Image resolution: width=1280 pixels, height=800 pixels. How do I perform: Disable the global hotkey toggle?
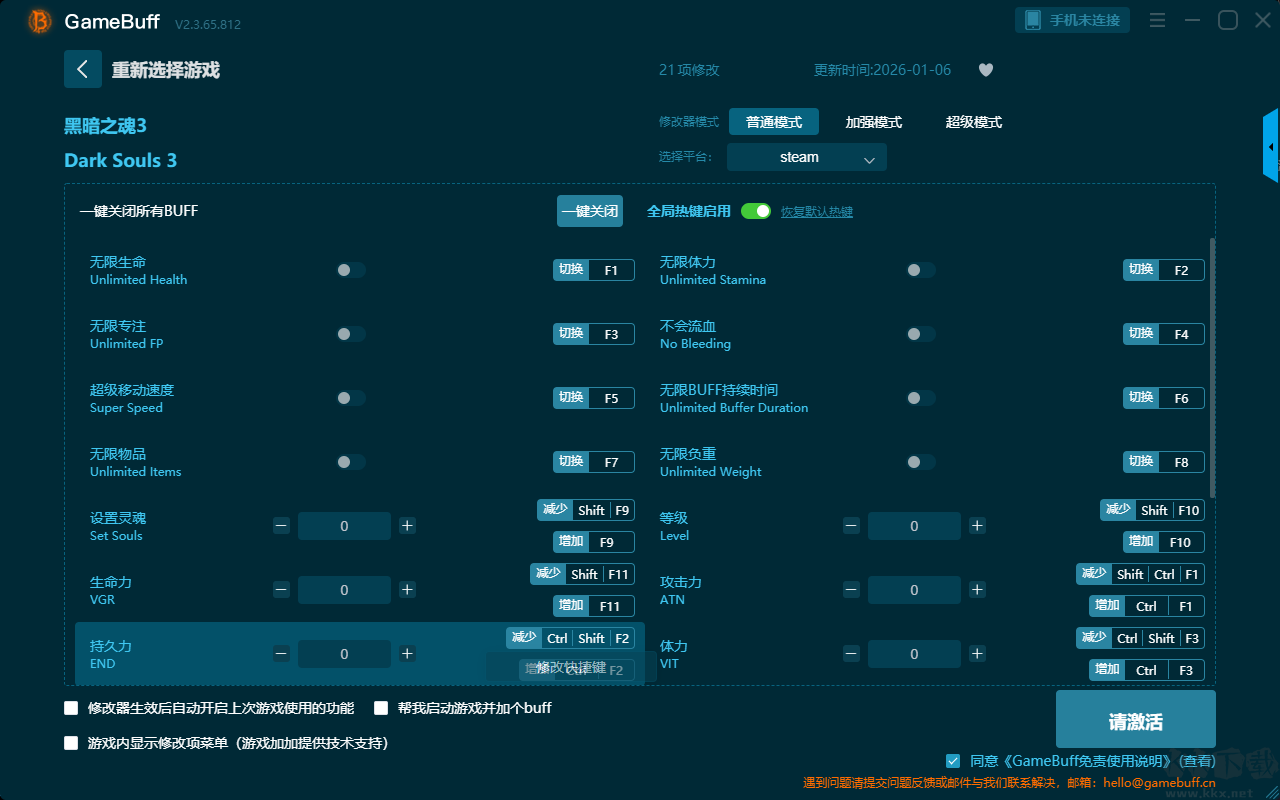click(756, 211)
